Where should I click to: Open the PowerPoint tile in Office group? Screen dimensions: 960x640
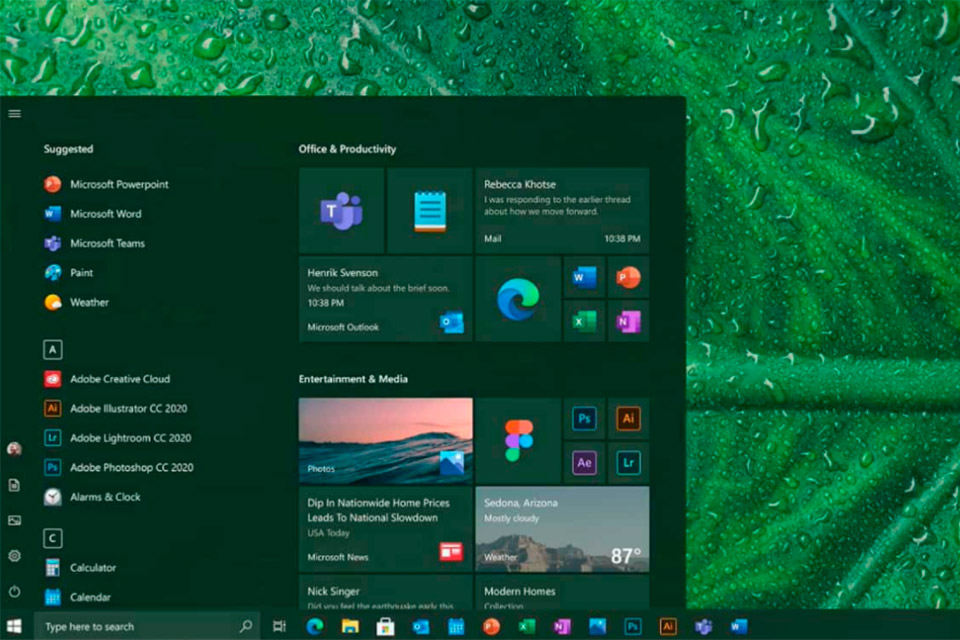[x=628, y=277]
